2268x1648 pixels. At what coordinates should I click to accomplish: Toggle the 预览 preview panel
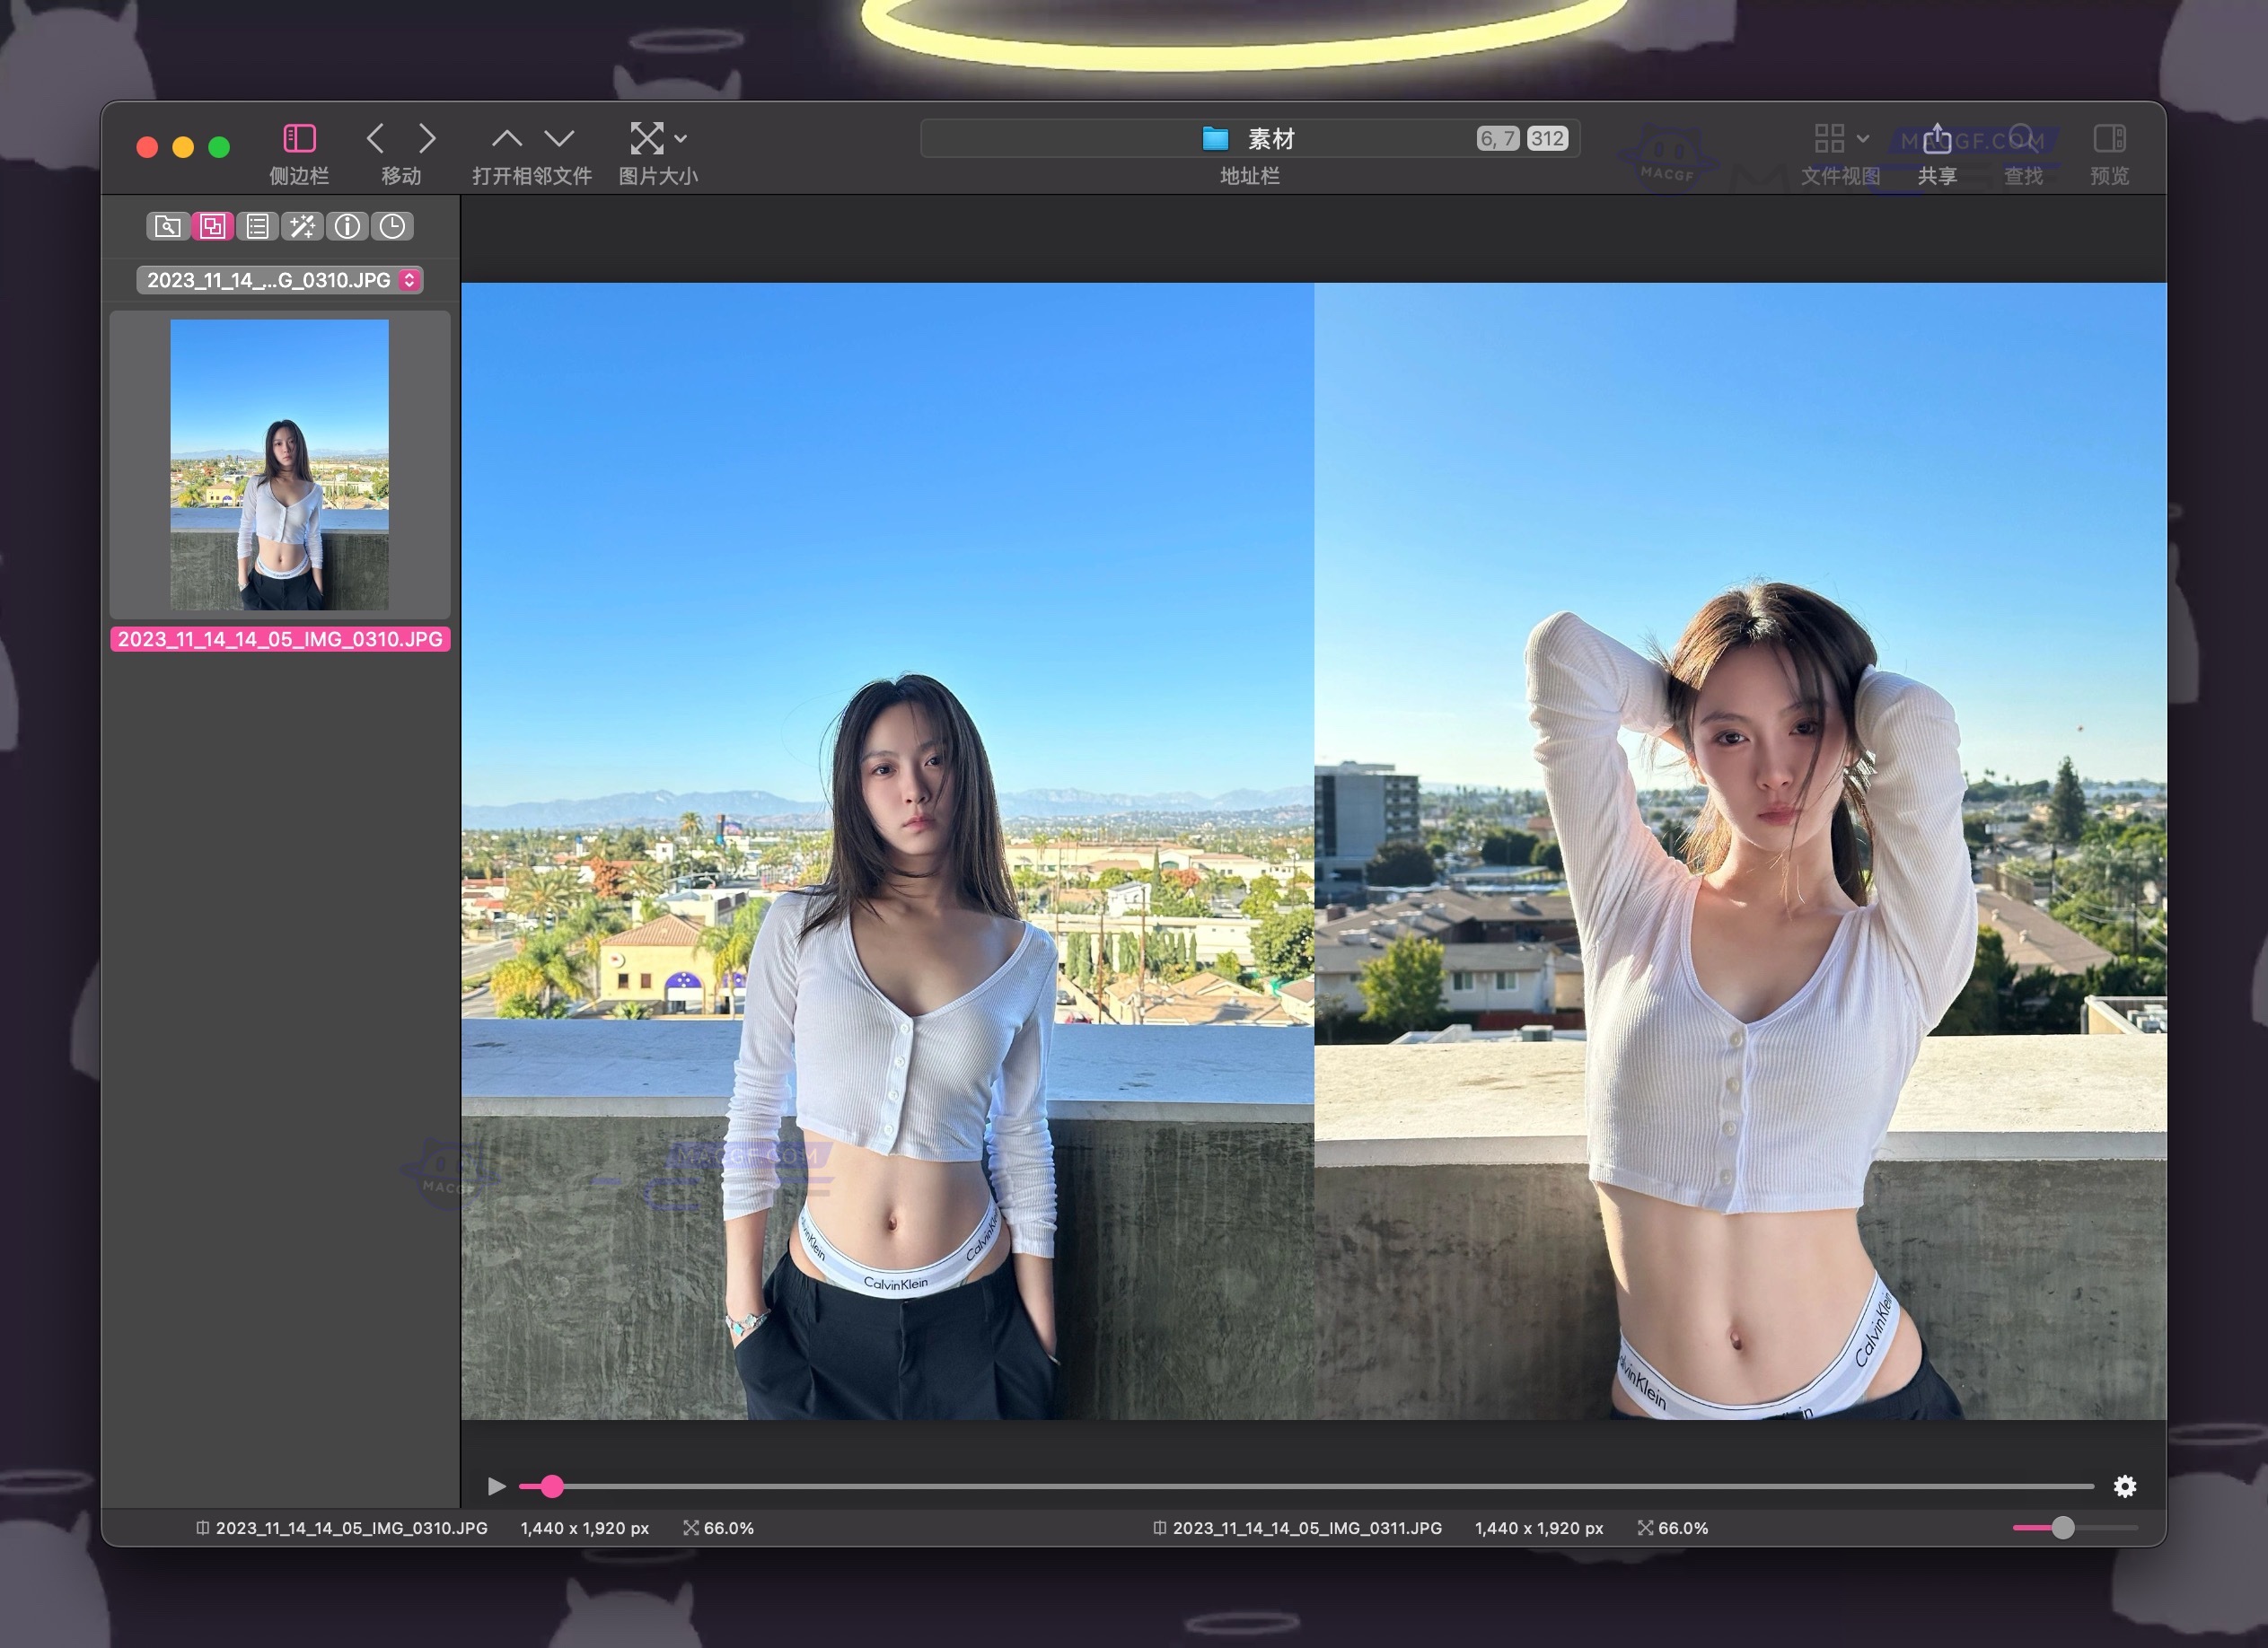(x=2110, y=140)
